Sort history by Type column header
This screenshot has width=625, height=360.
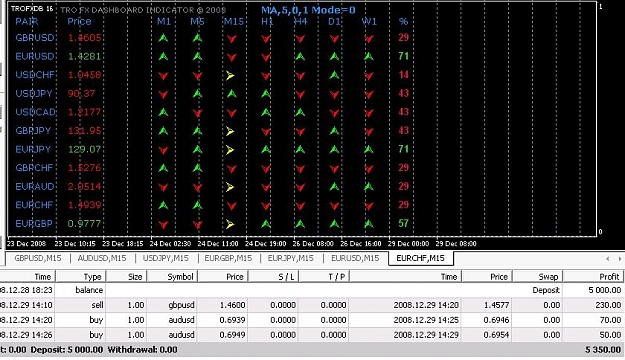point(81,277)
